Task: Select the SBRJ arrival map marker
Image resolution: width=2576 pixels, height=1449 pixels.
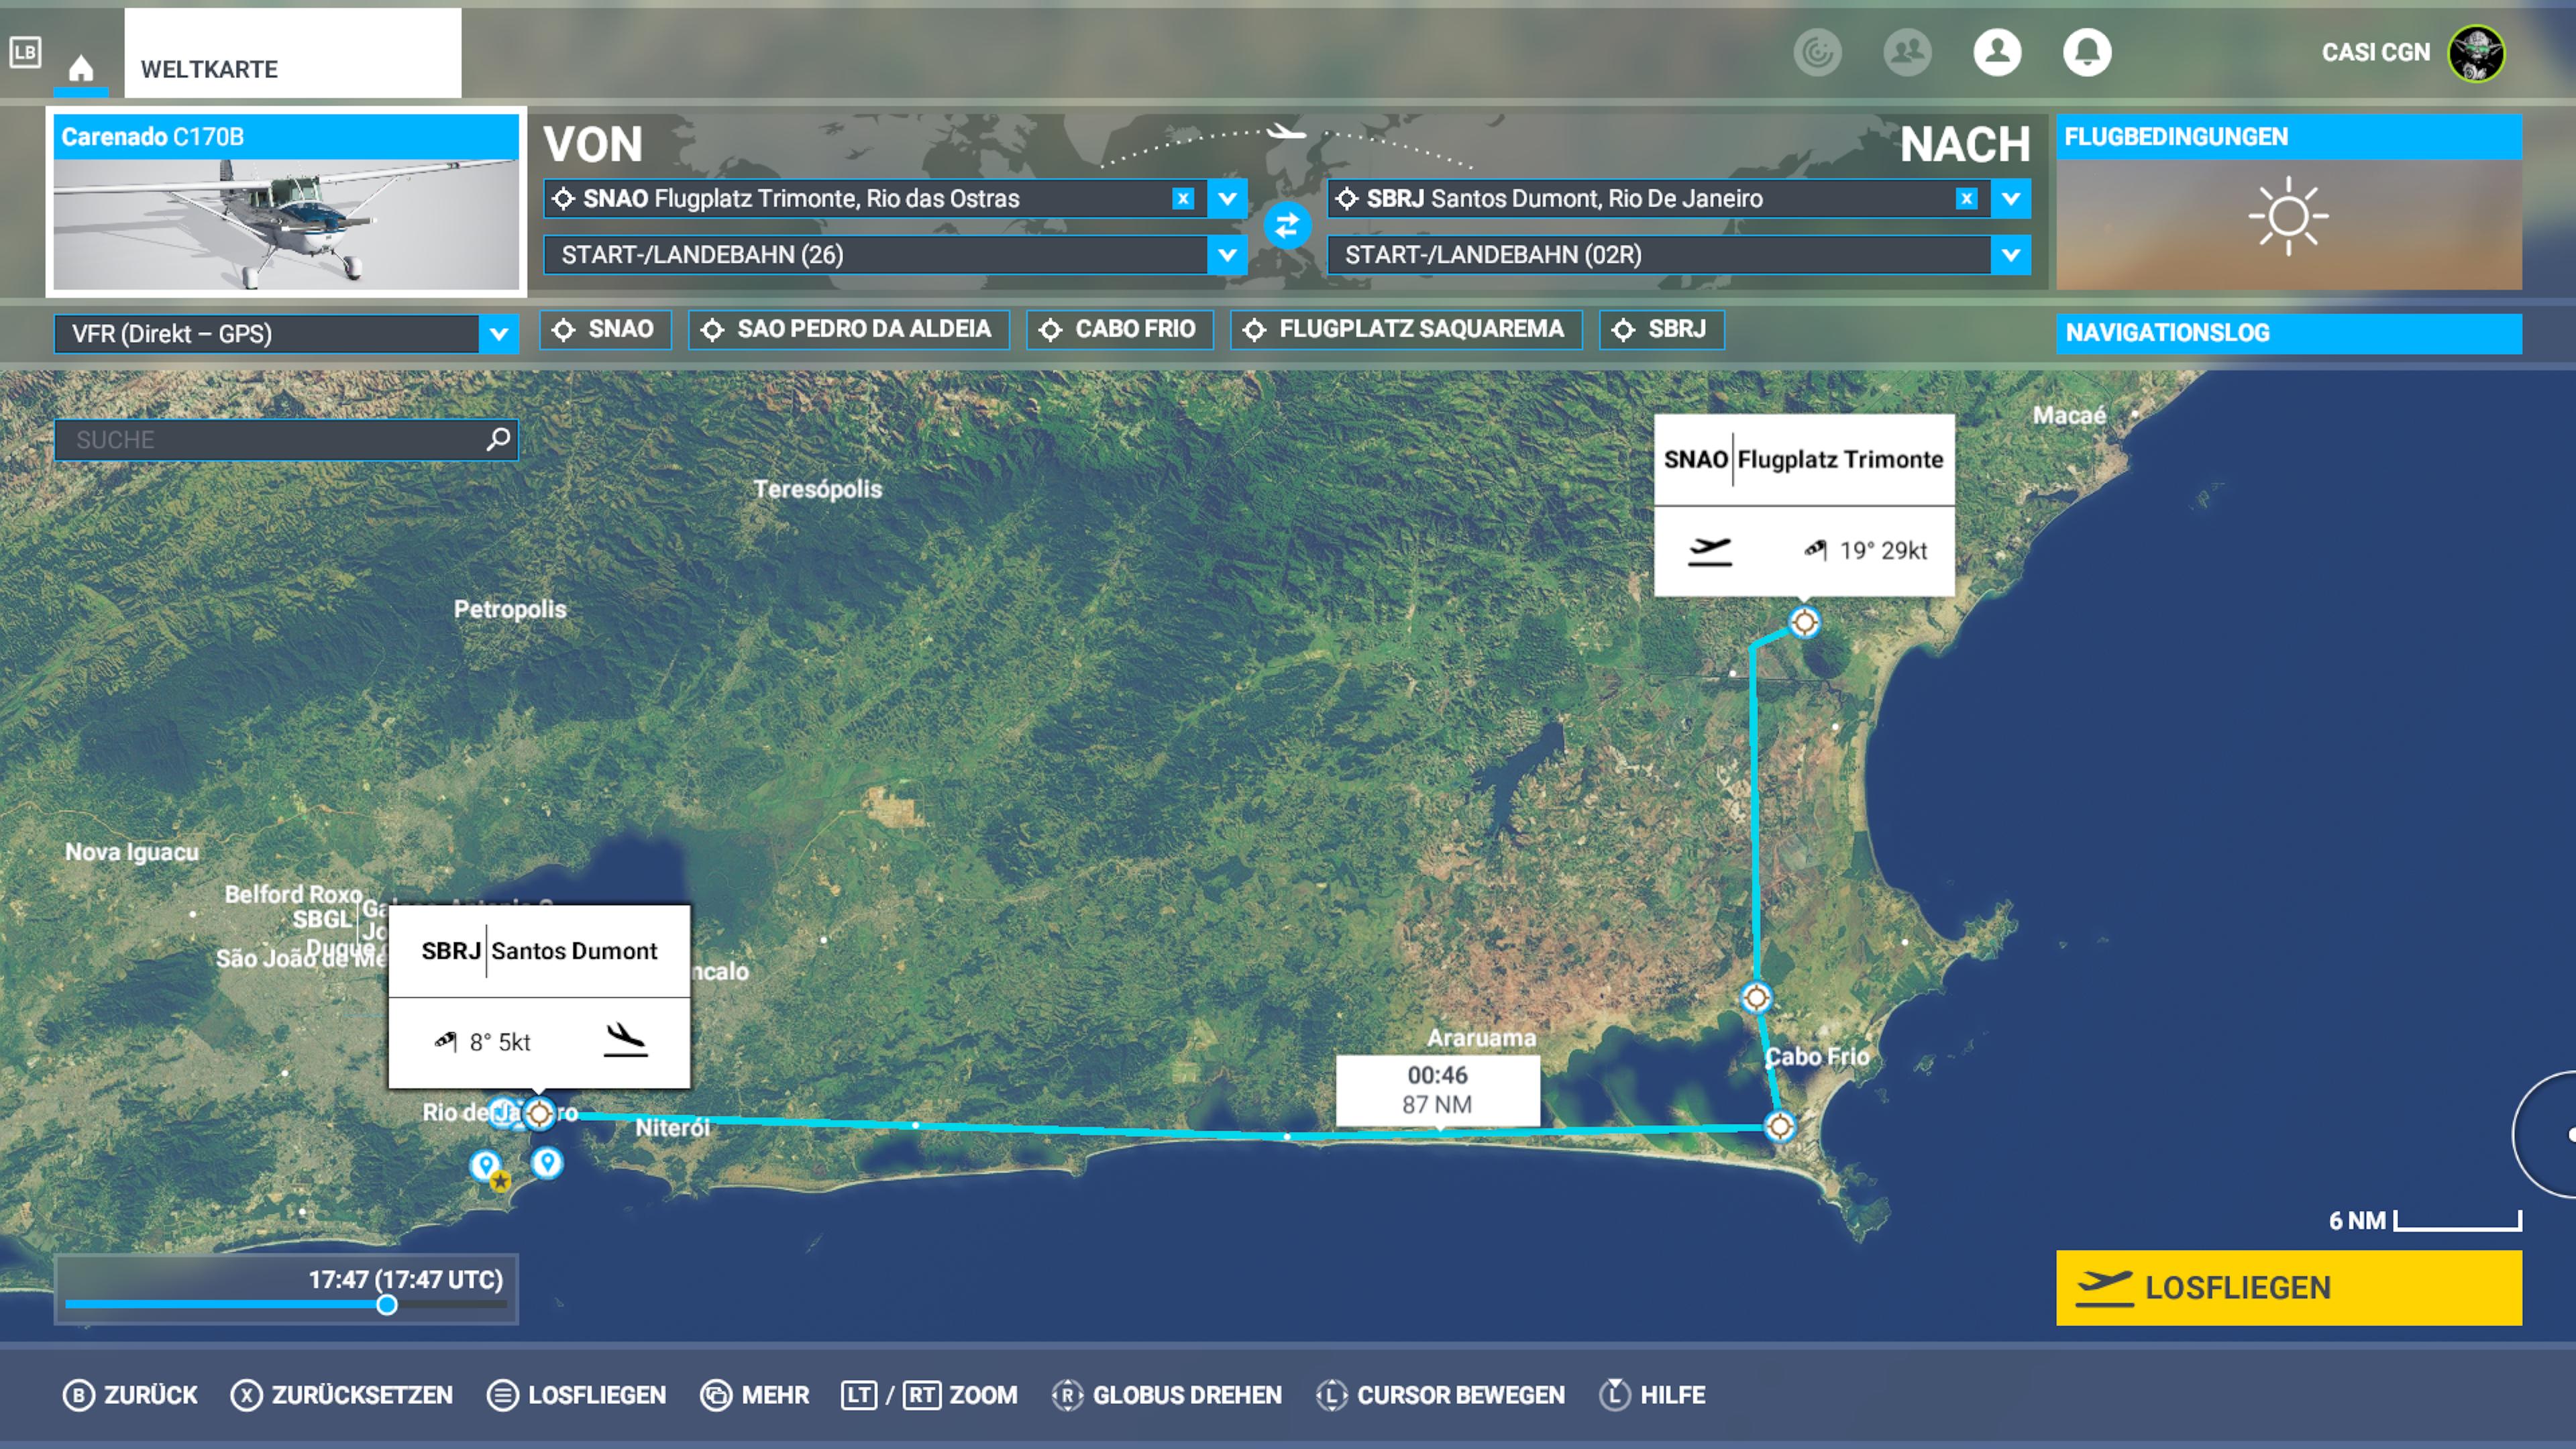Action: pyautogui.click(x=539, y=1113)
